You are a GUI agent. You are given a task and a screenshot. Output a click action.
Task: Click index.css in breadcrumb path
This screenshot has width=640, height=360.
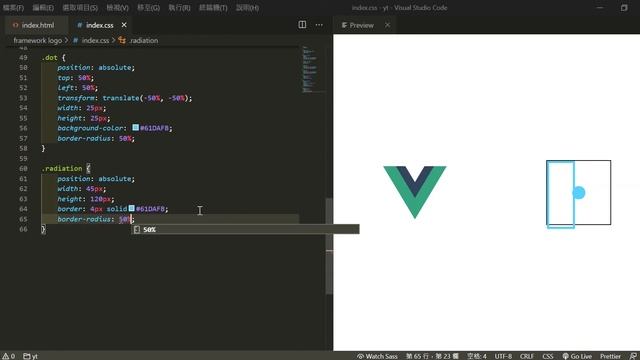coord(95,40)
